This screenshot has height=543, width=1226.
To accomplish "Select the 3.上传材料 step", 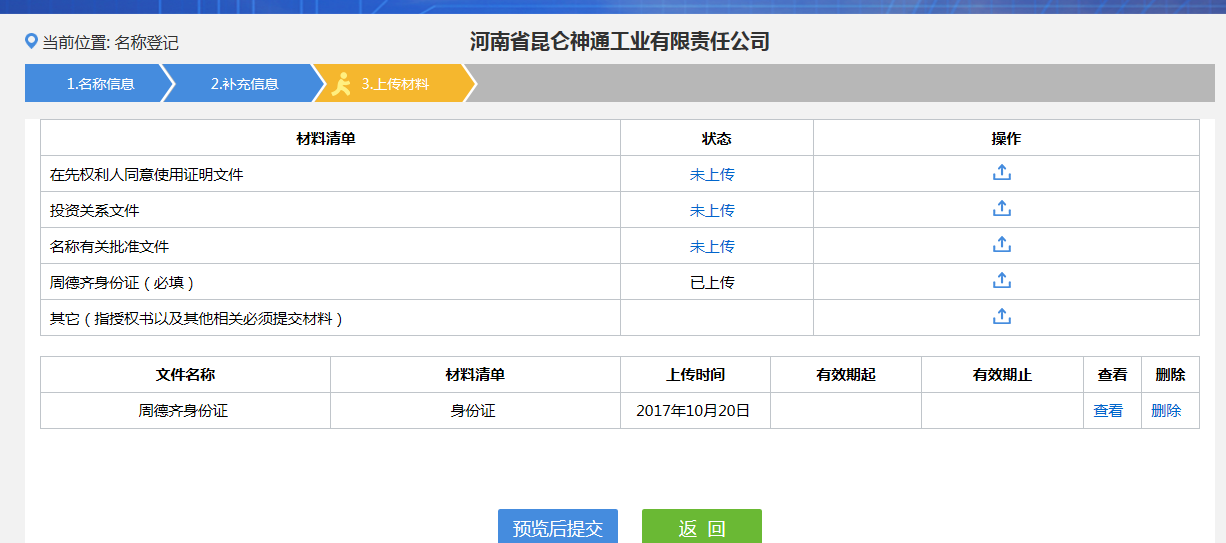I will click(395, 84).
